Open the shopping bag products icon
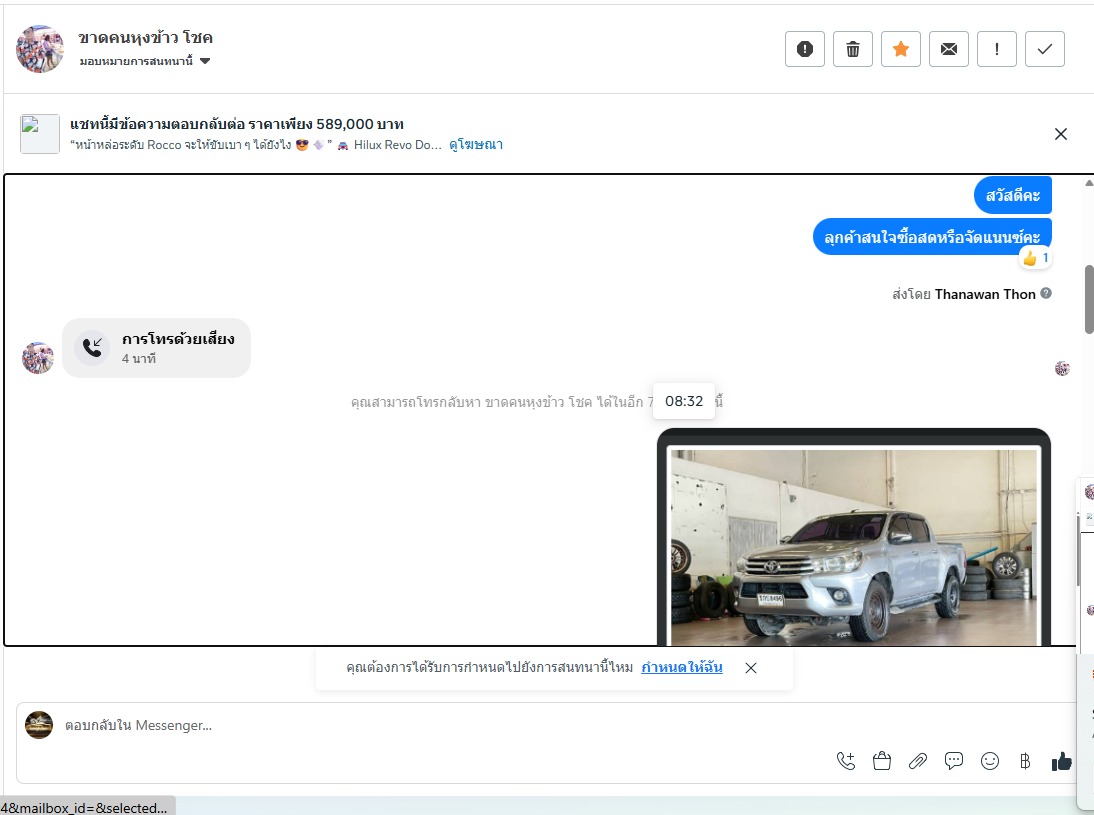The height and width of the screenshot is (815, 1094). (x=882, y=761)
